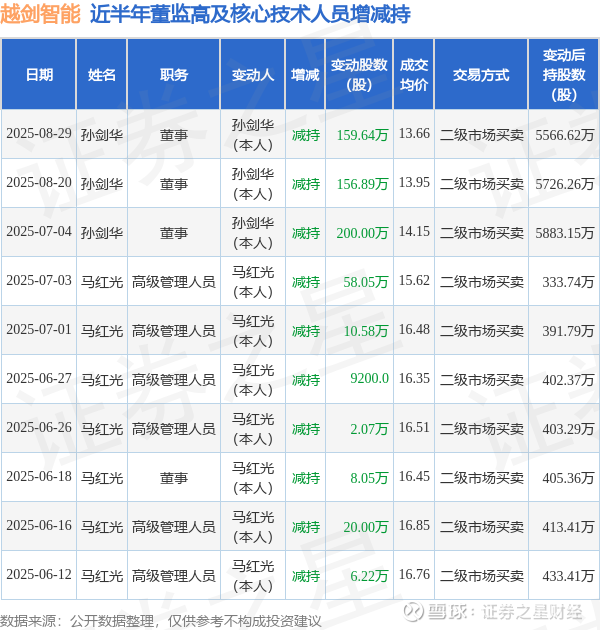Click the holdings value 5883.15万
This screenshot has width=600, height=630.
[x=564, y=233]
